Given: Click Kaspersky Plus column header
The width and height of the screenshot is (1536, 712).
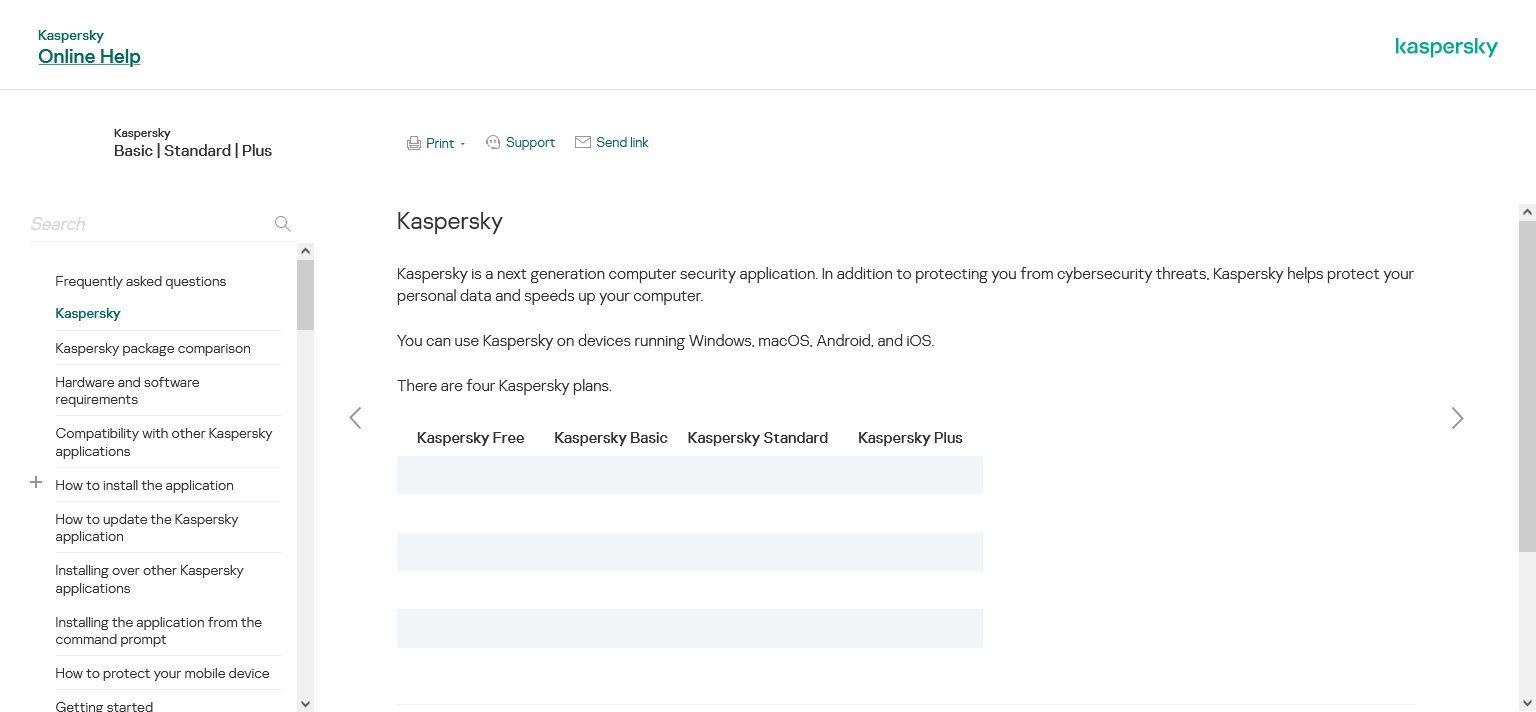Looking at the screenshot, I should point(910,438).
